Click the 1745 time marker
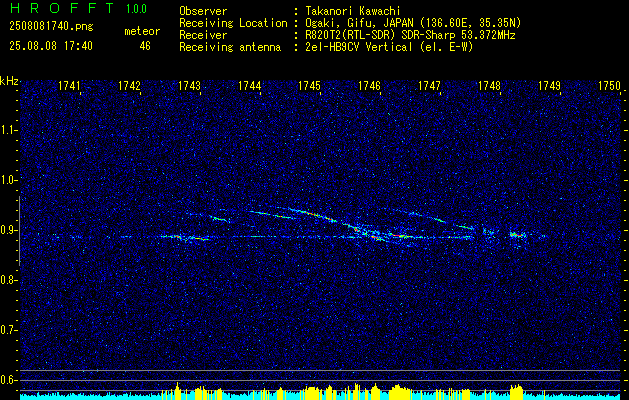Viewport: 629px width, 400px height. pyautogui.click(x=309, y=86)
